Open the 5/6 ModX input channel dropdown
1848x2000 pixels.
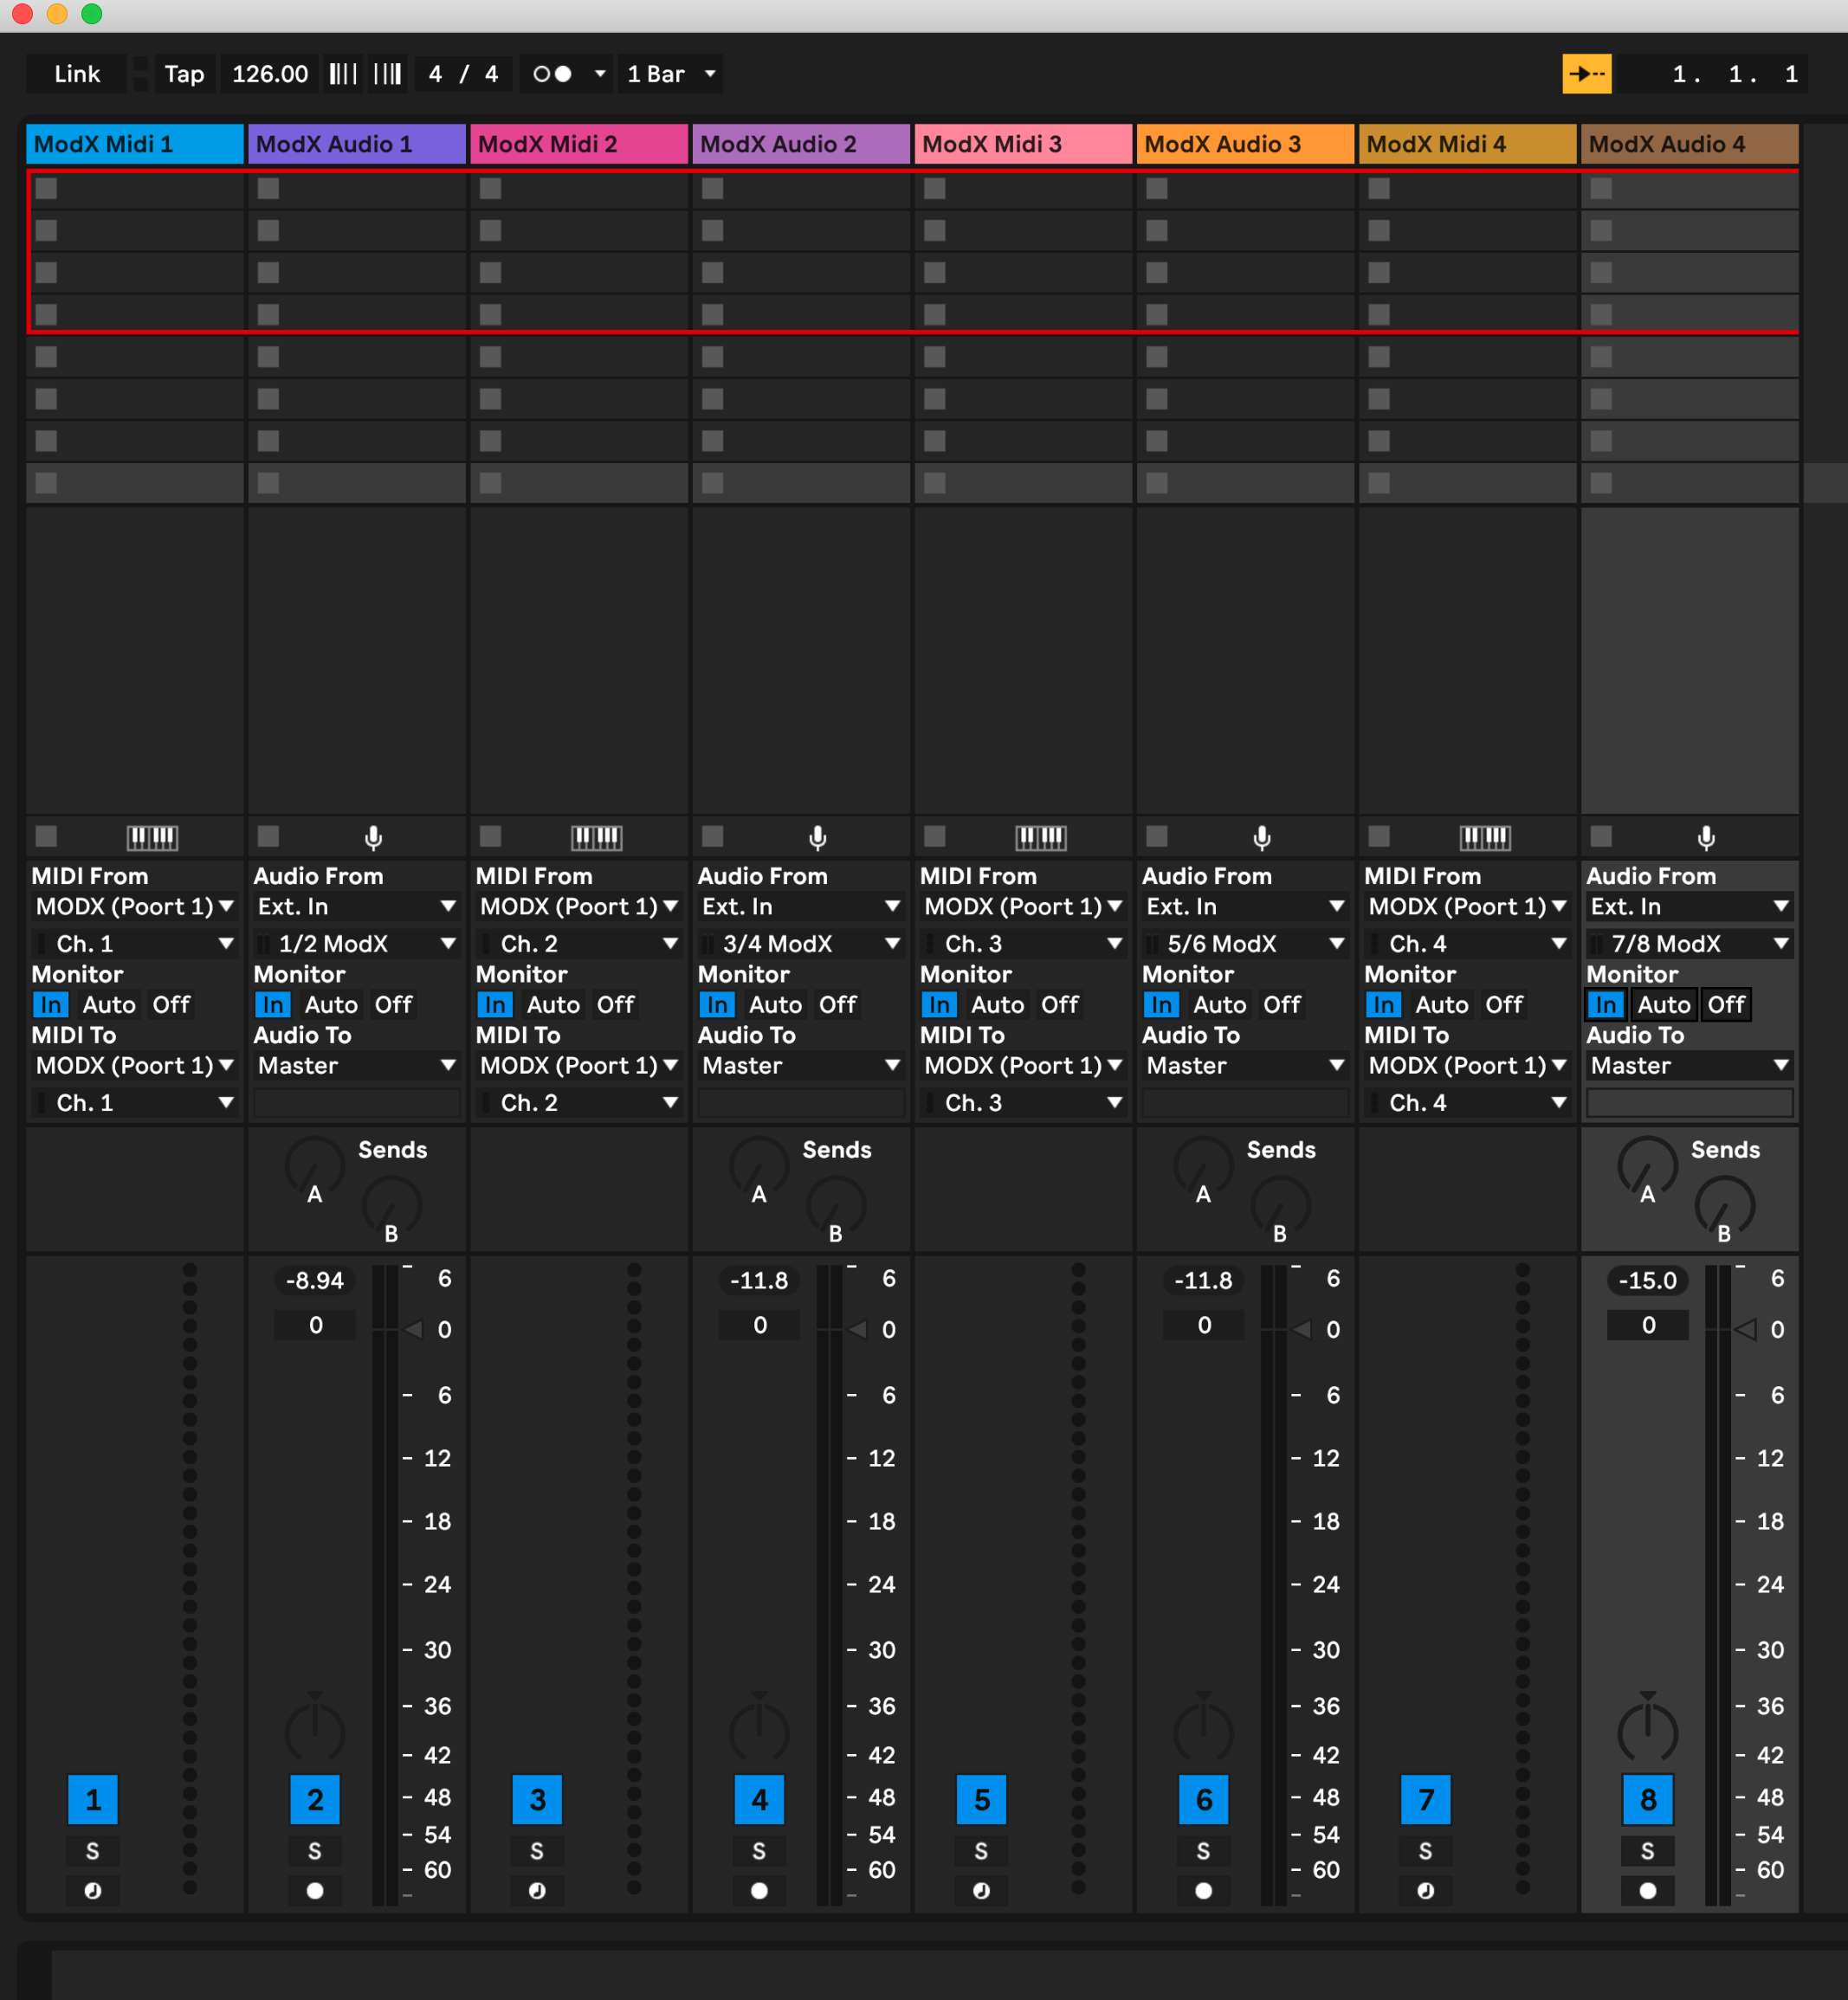pos(1244,943)
